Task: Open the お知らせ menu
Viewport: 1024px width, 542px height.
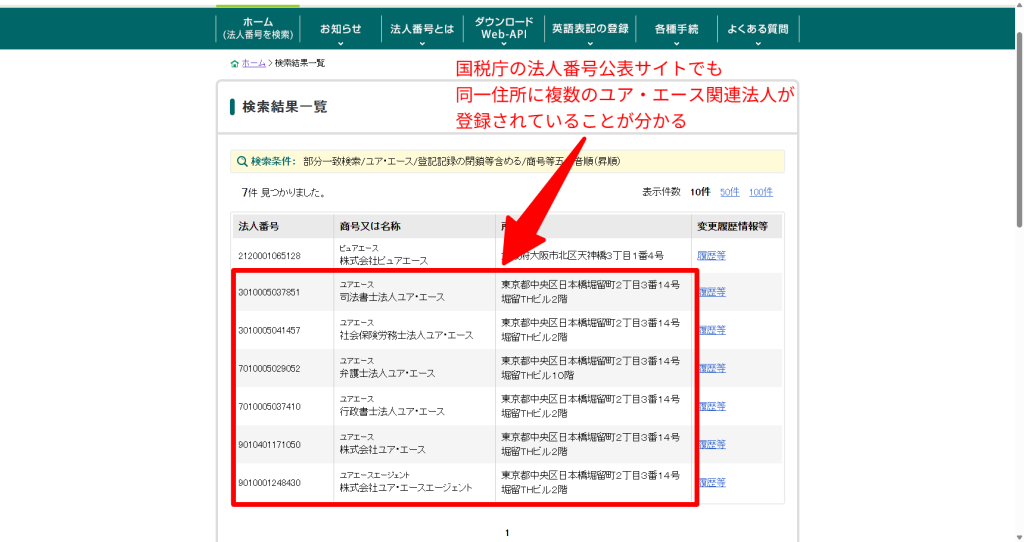Action: (340, 29)
